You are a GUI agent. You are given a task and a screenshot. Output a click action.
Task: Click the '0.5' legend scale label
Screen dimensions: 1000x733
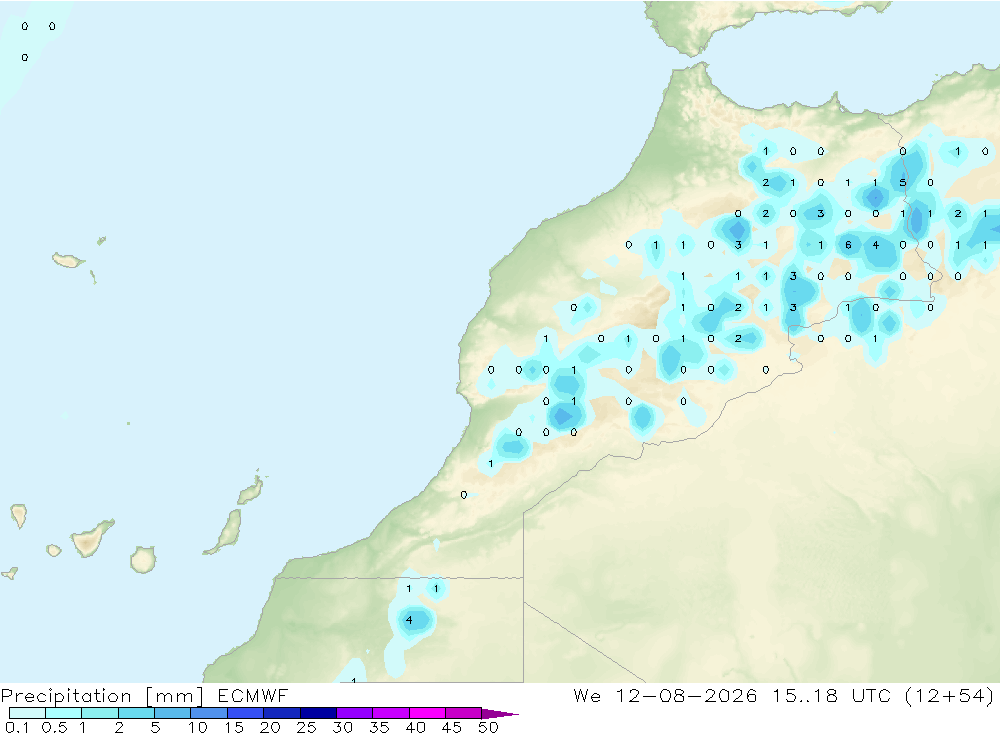54,727
